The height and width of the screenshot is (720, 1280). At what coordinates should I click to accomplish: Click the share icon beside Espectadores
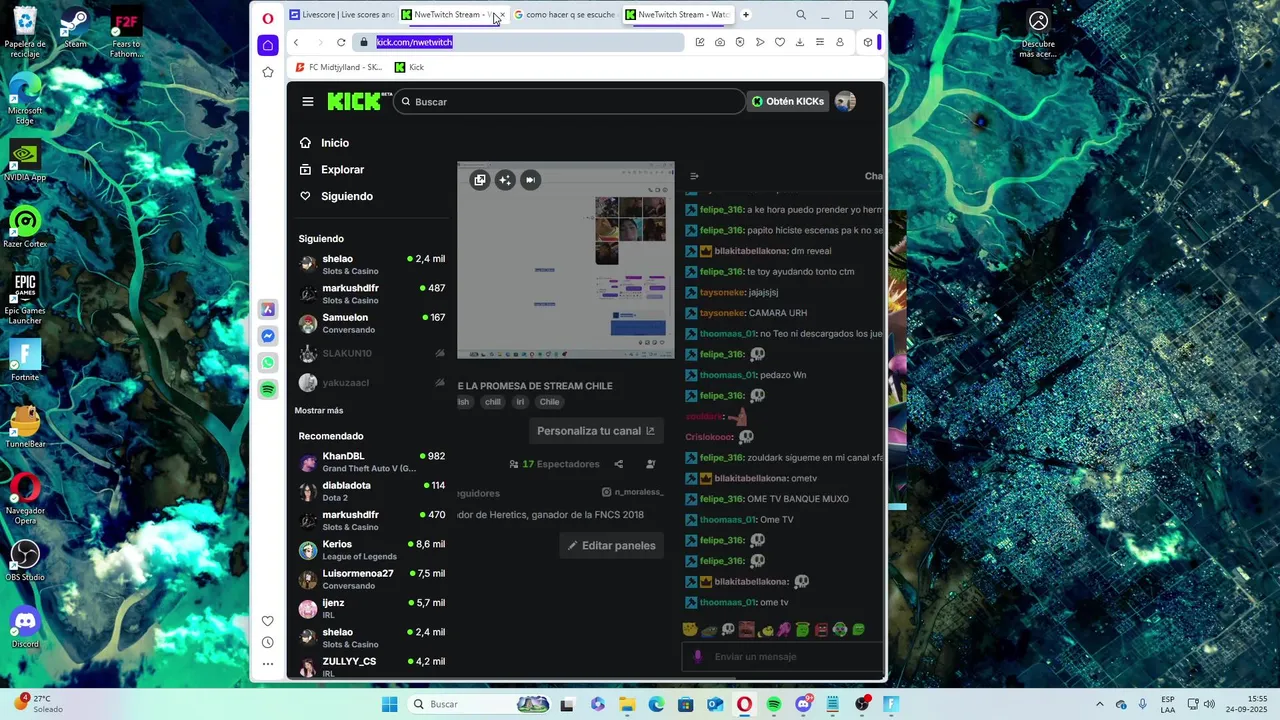pos(618,464)
